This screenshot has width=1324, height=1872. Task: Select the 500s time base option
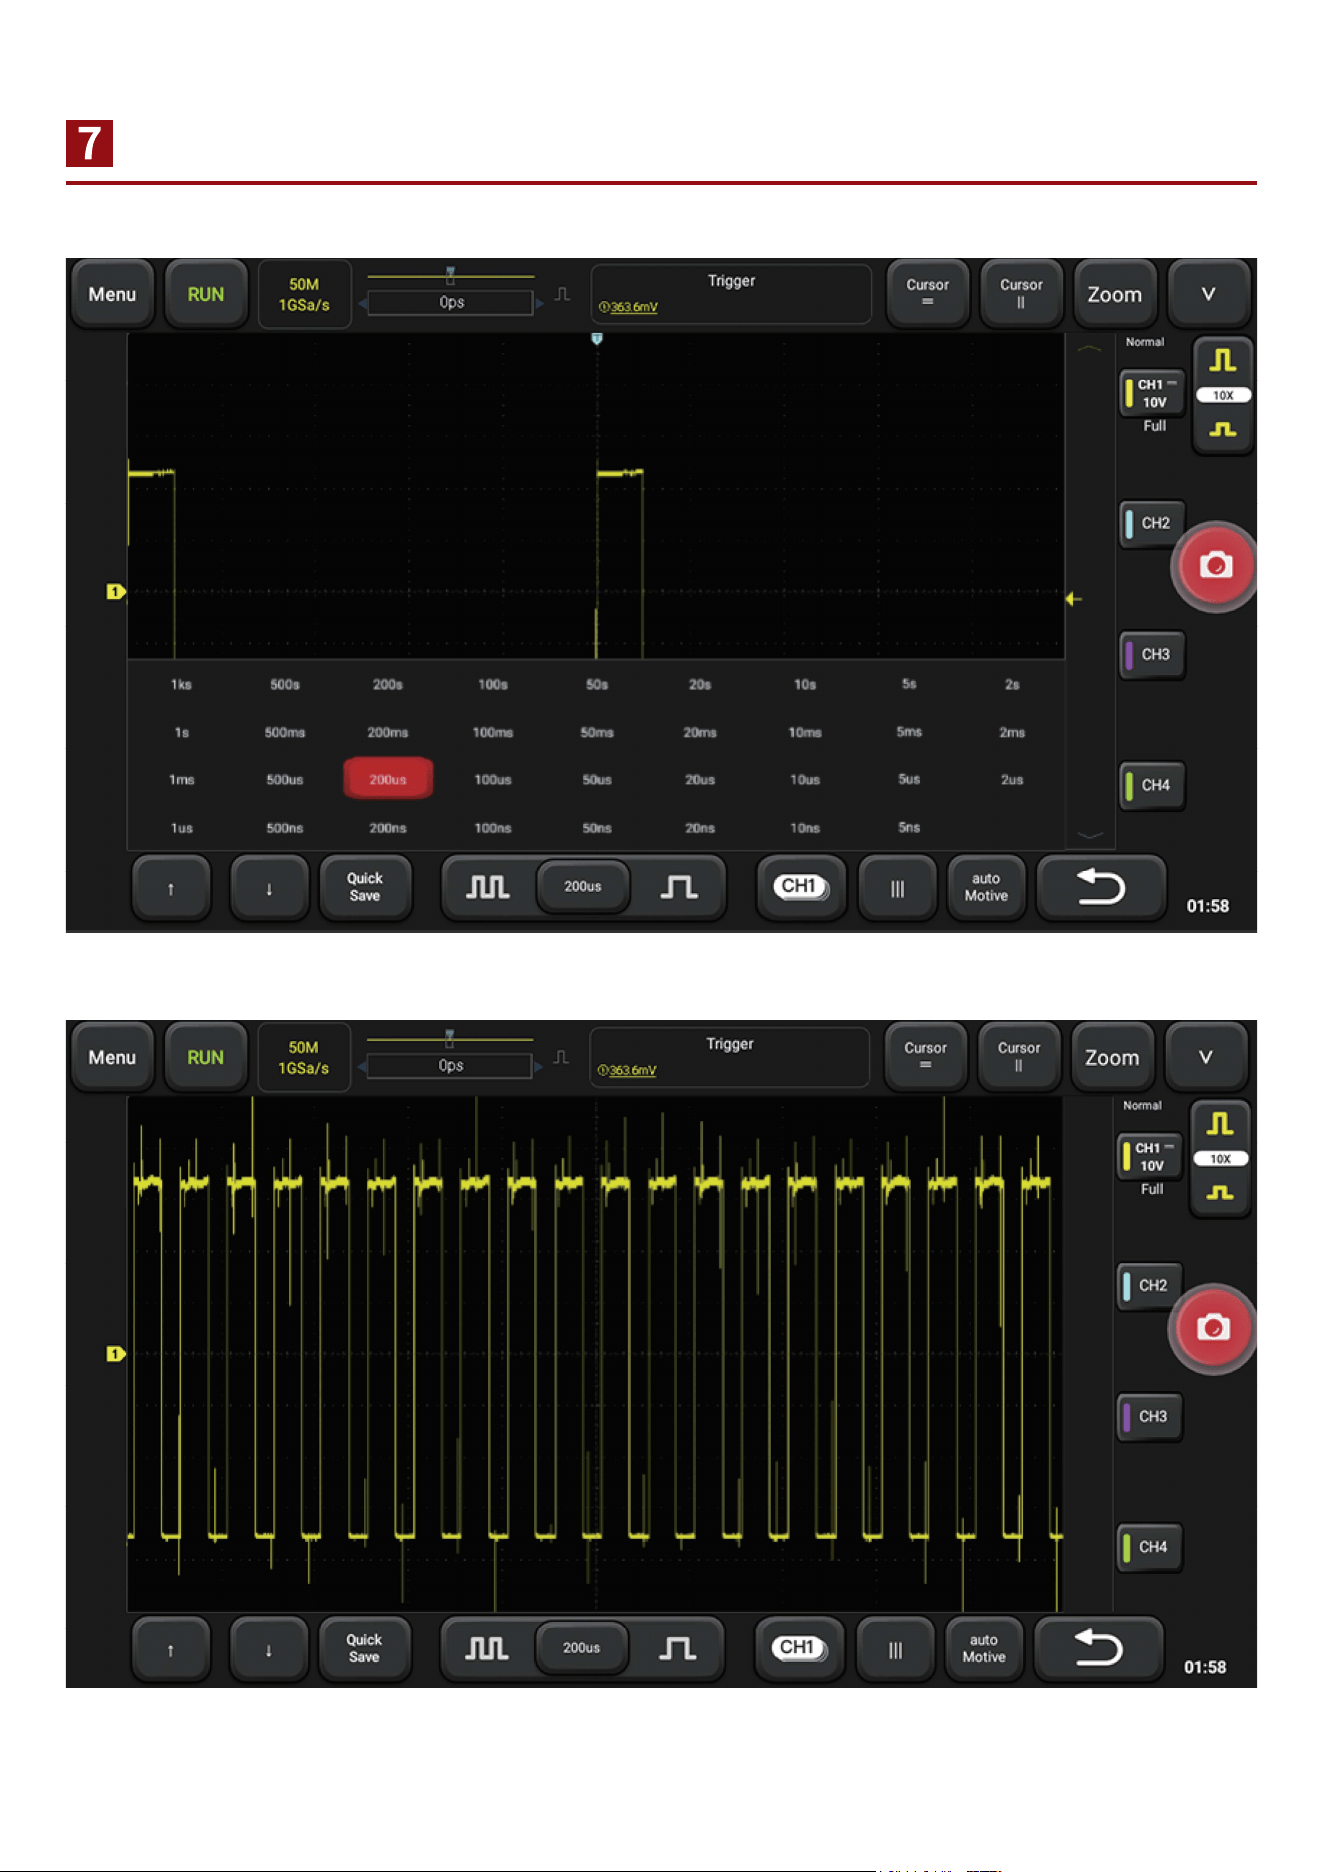coord(285,684)
